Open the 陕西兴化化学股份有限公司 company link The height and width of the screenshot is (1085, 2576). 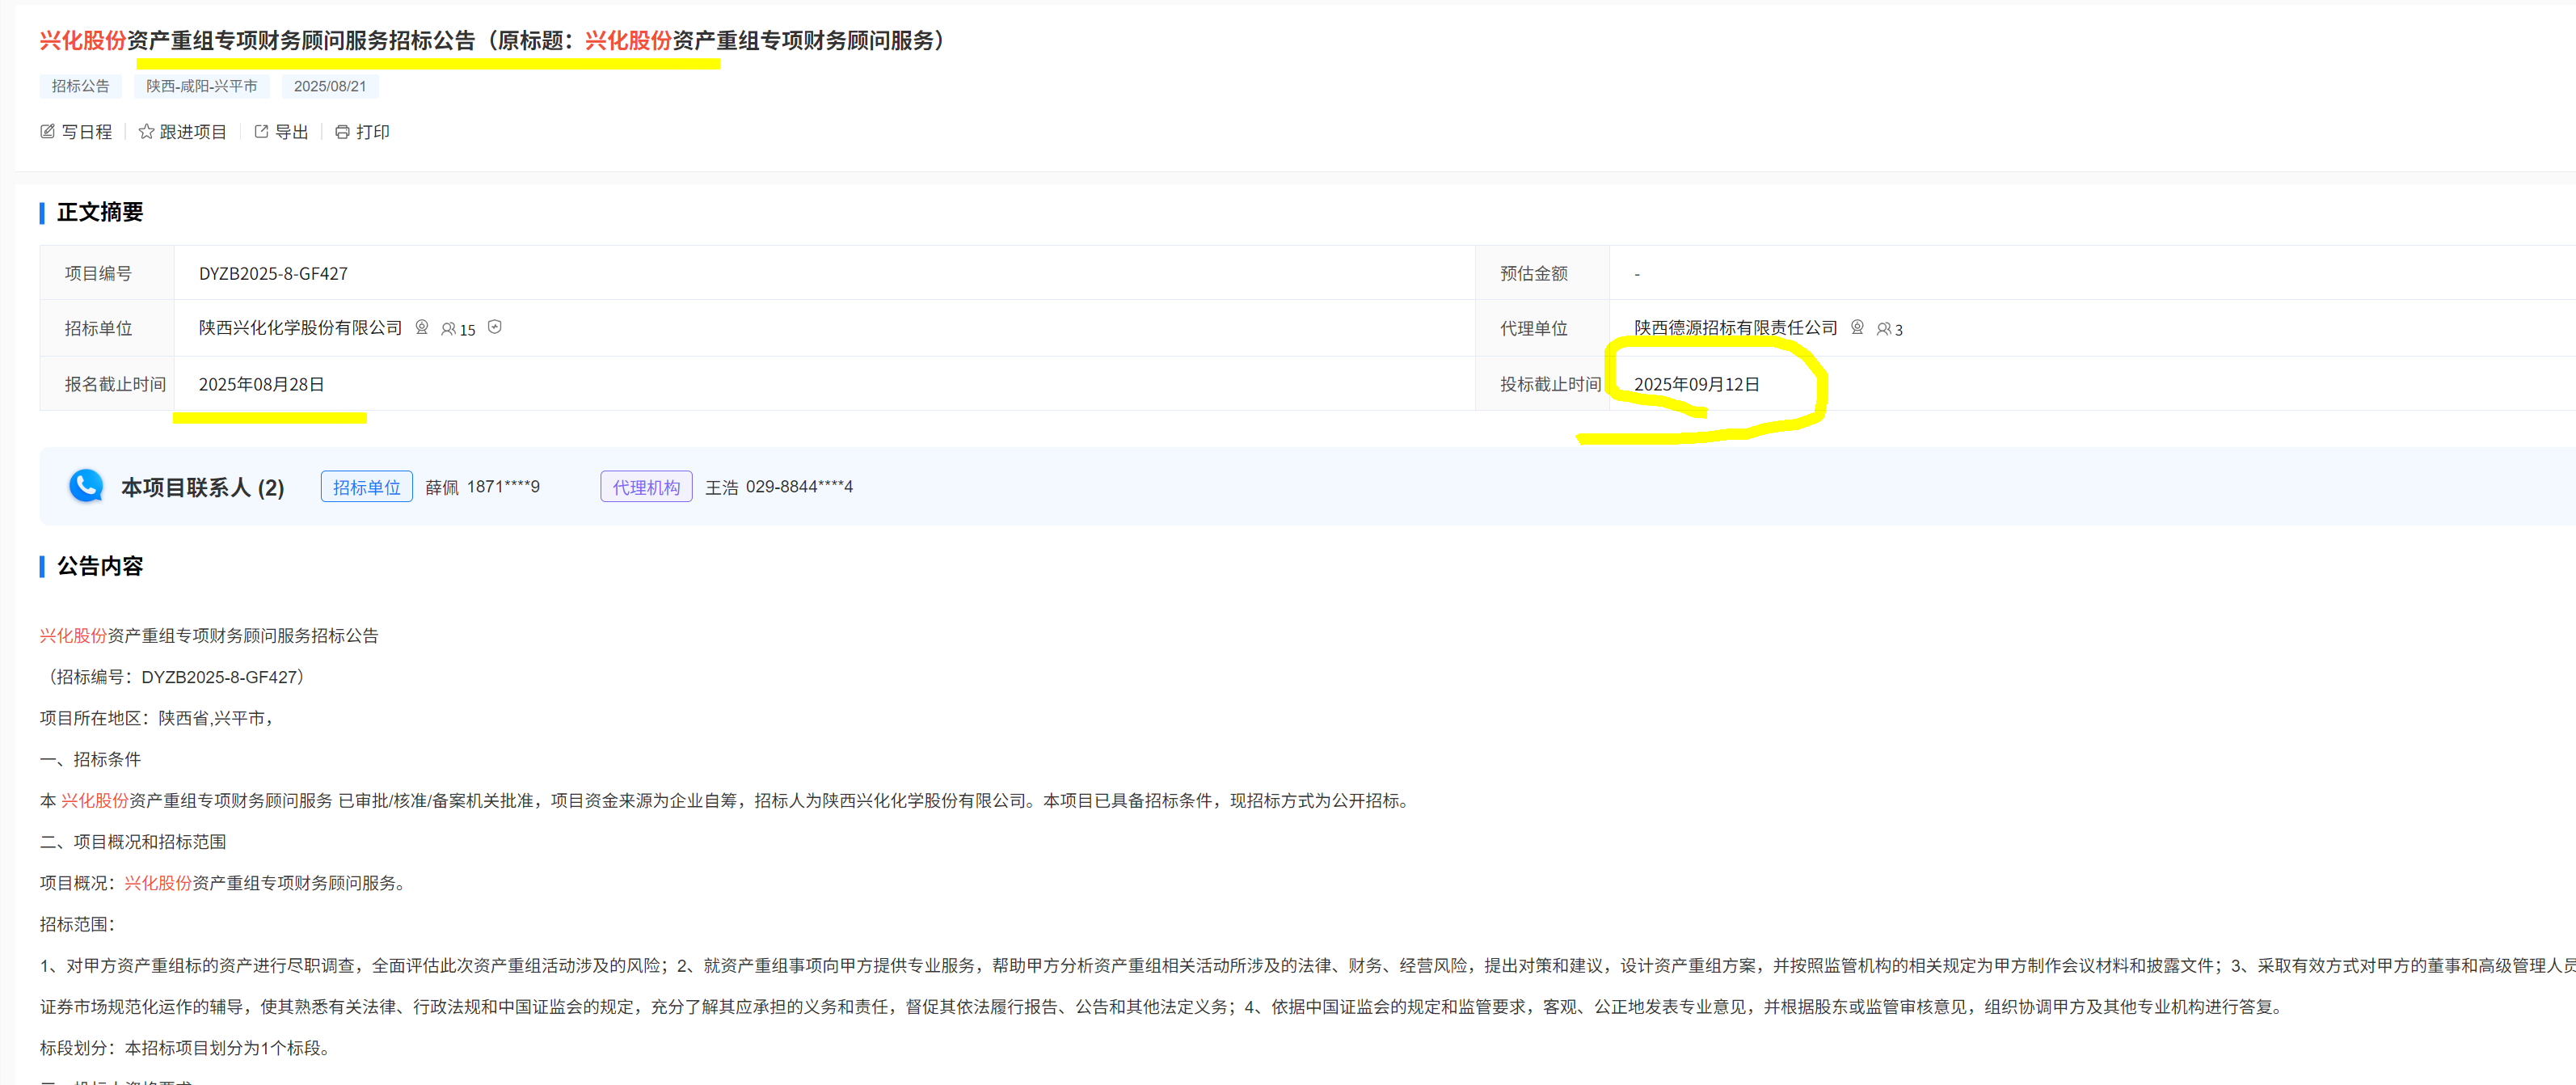(x=300, y=328)
